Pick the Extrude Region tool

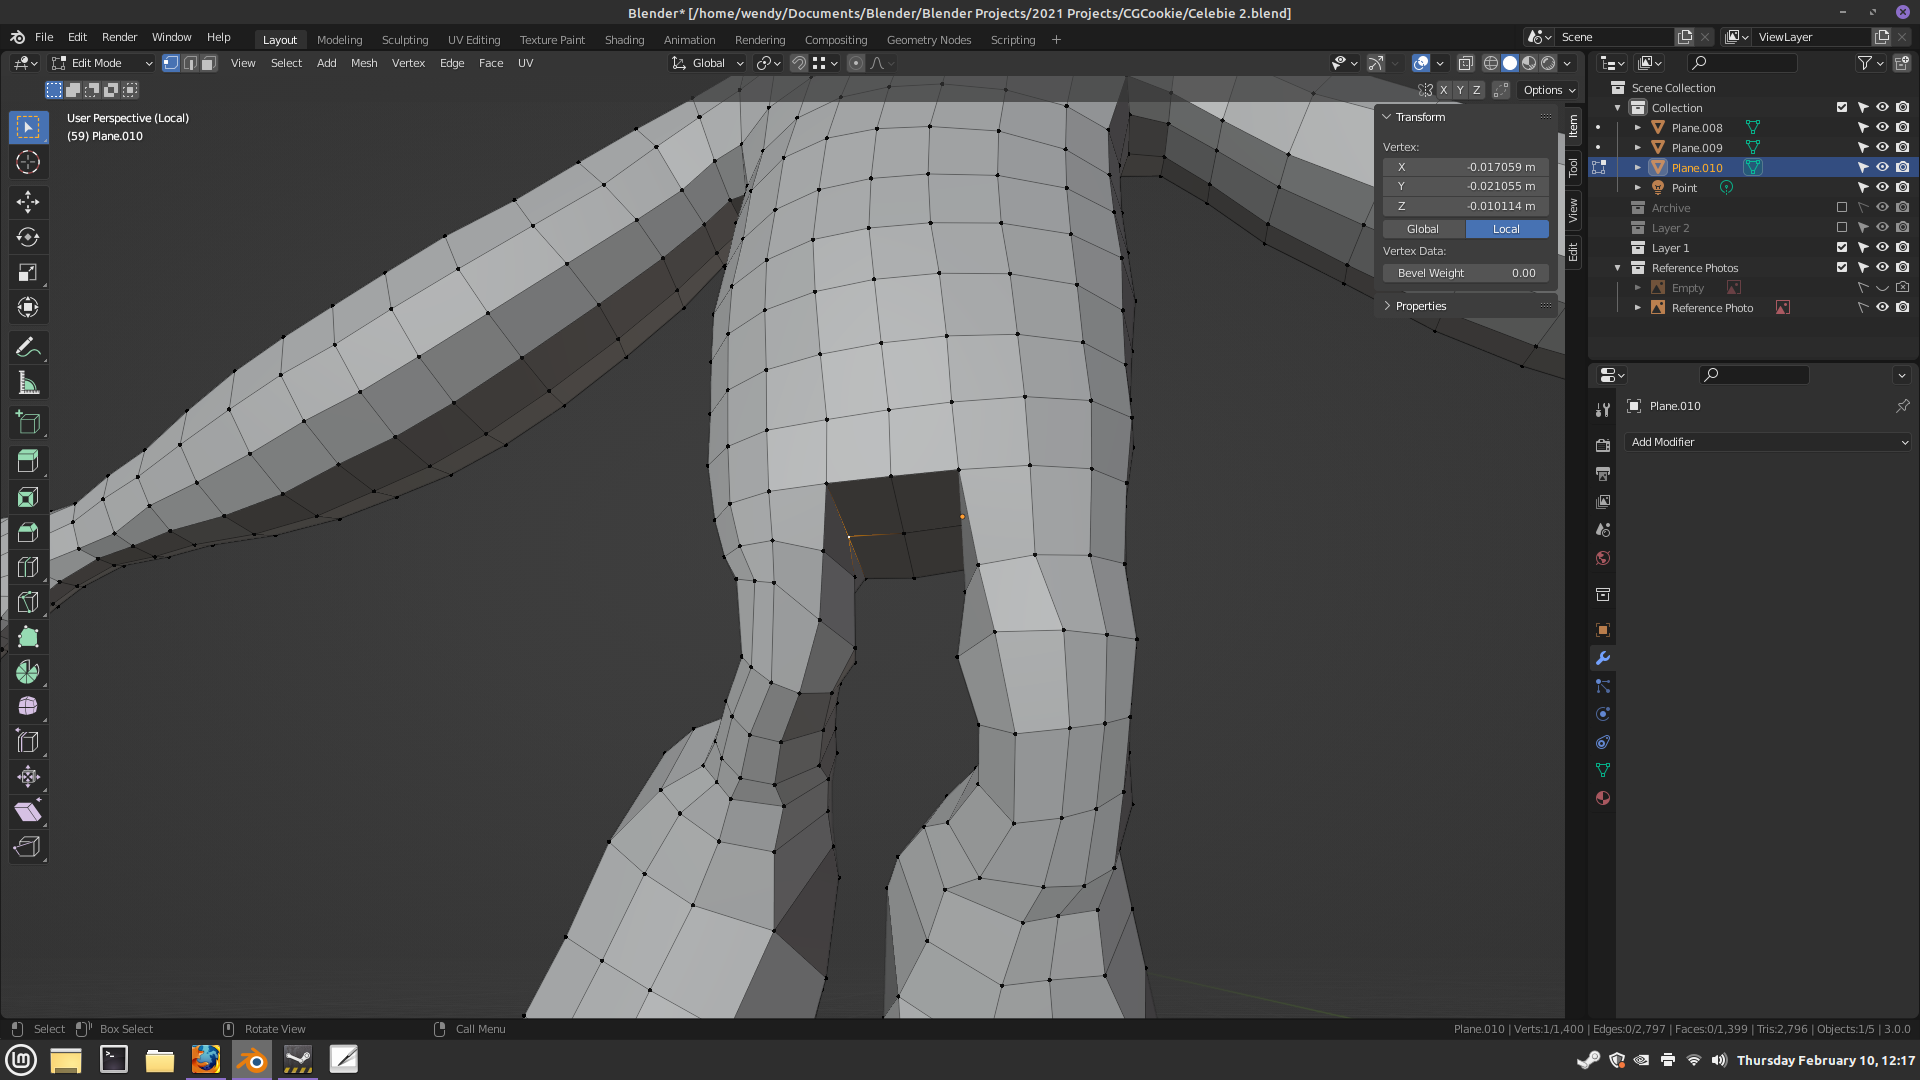pyautogui.click(x=28, y=461)
